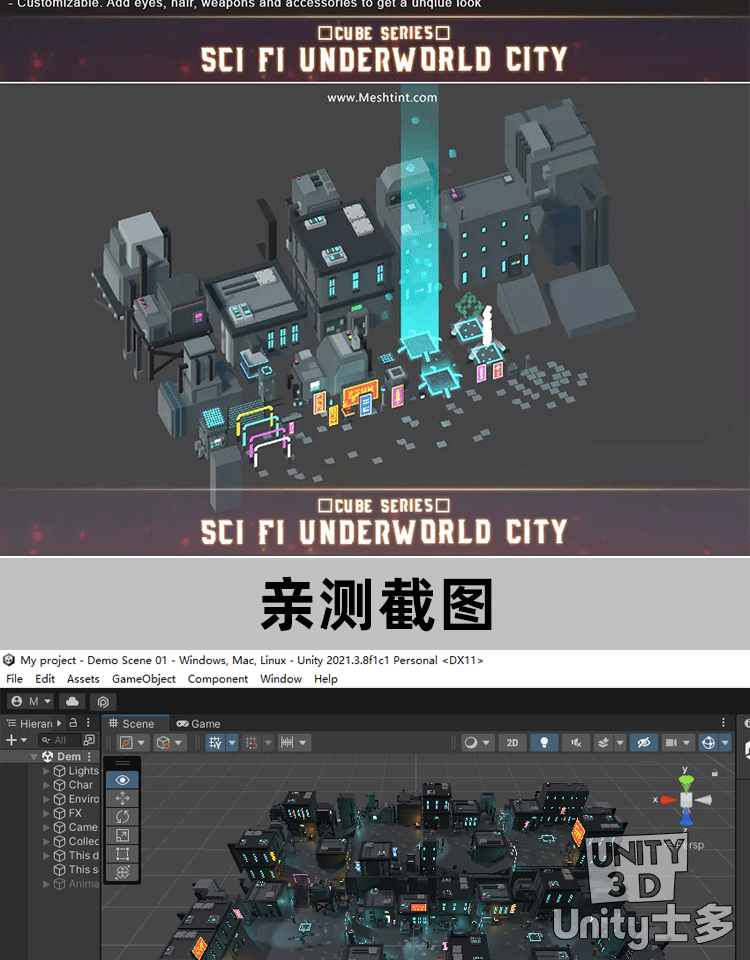Click the tool handle pivot position icon
The image size is (750, 960).
point(126,743)
